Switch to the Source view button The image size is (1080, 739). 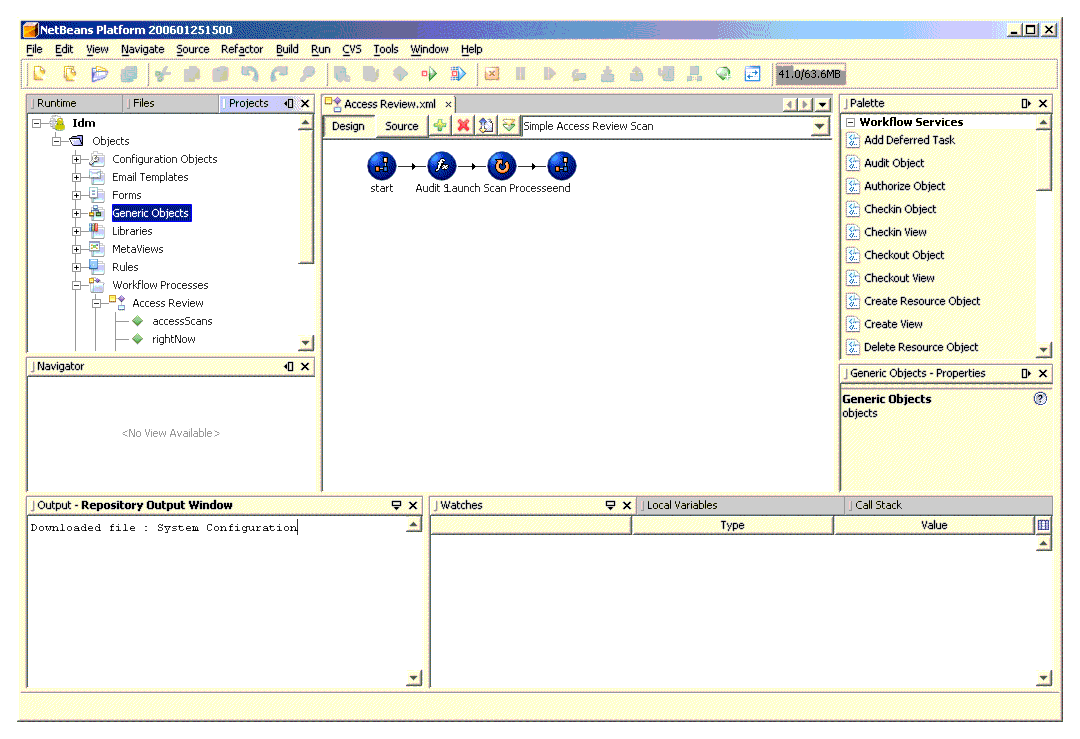[402, 126]
